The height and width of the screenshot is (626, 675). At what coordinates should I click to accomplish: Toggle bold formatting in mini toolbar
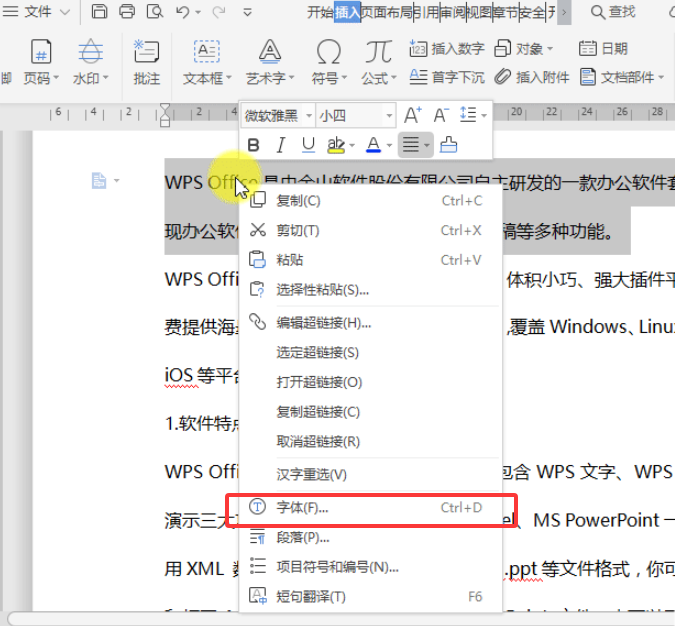pyautogui.click(x=254, y=145)
